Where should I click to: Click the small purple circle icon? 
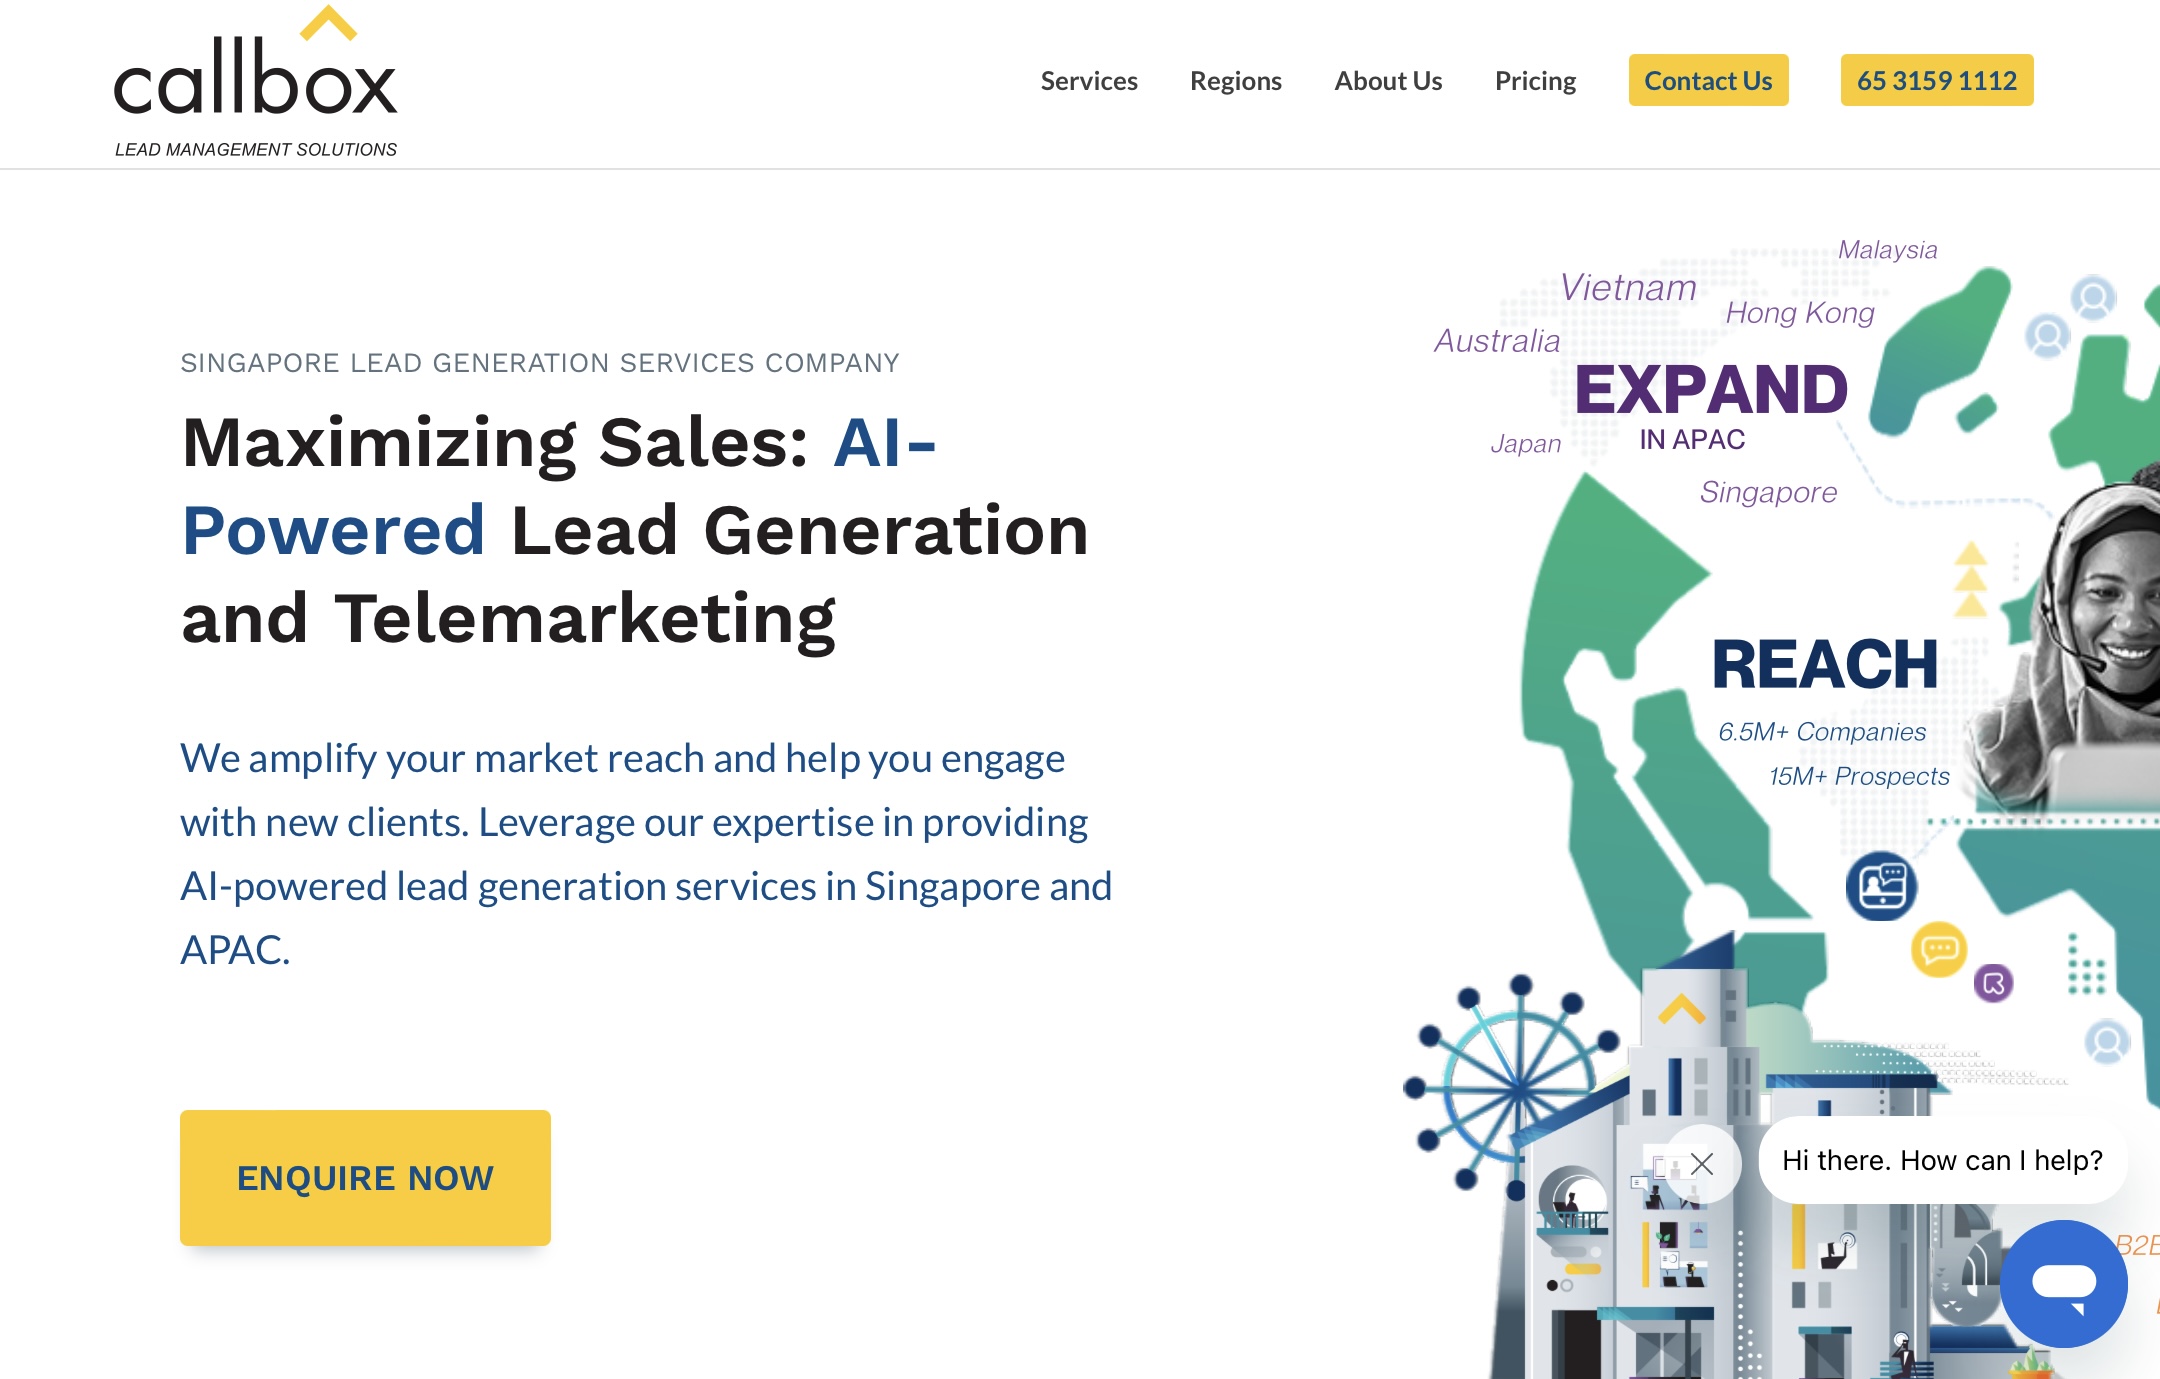coord(1993,983)
